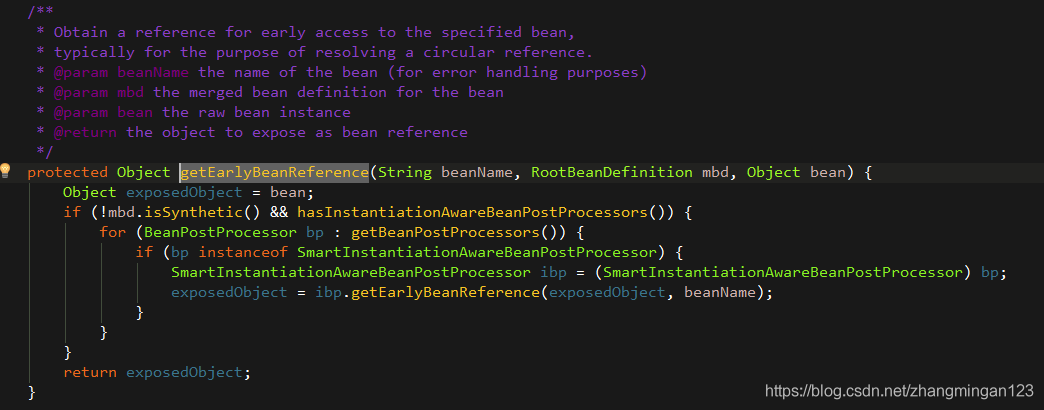Select the highlighted getEarlyBeanReference method name

coord(274,172)
